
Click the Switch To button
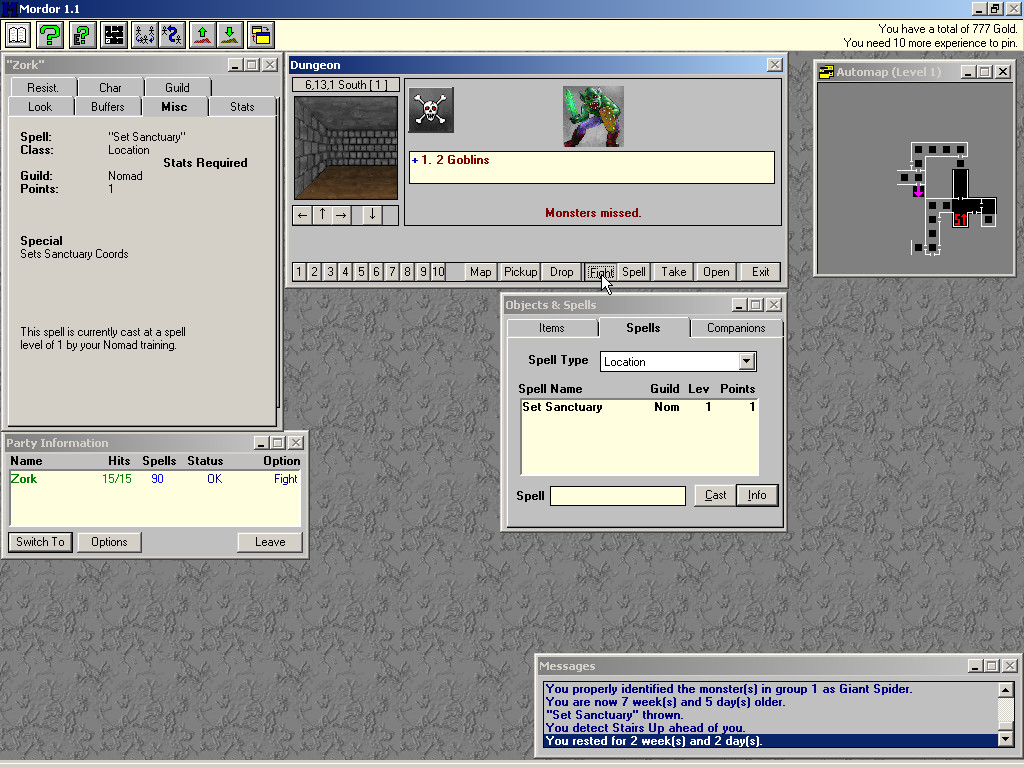tap(40, 542)
